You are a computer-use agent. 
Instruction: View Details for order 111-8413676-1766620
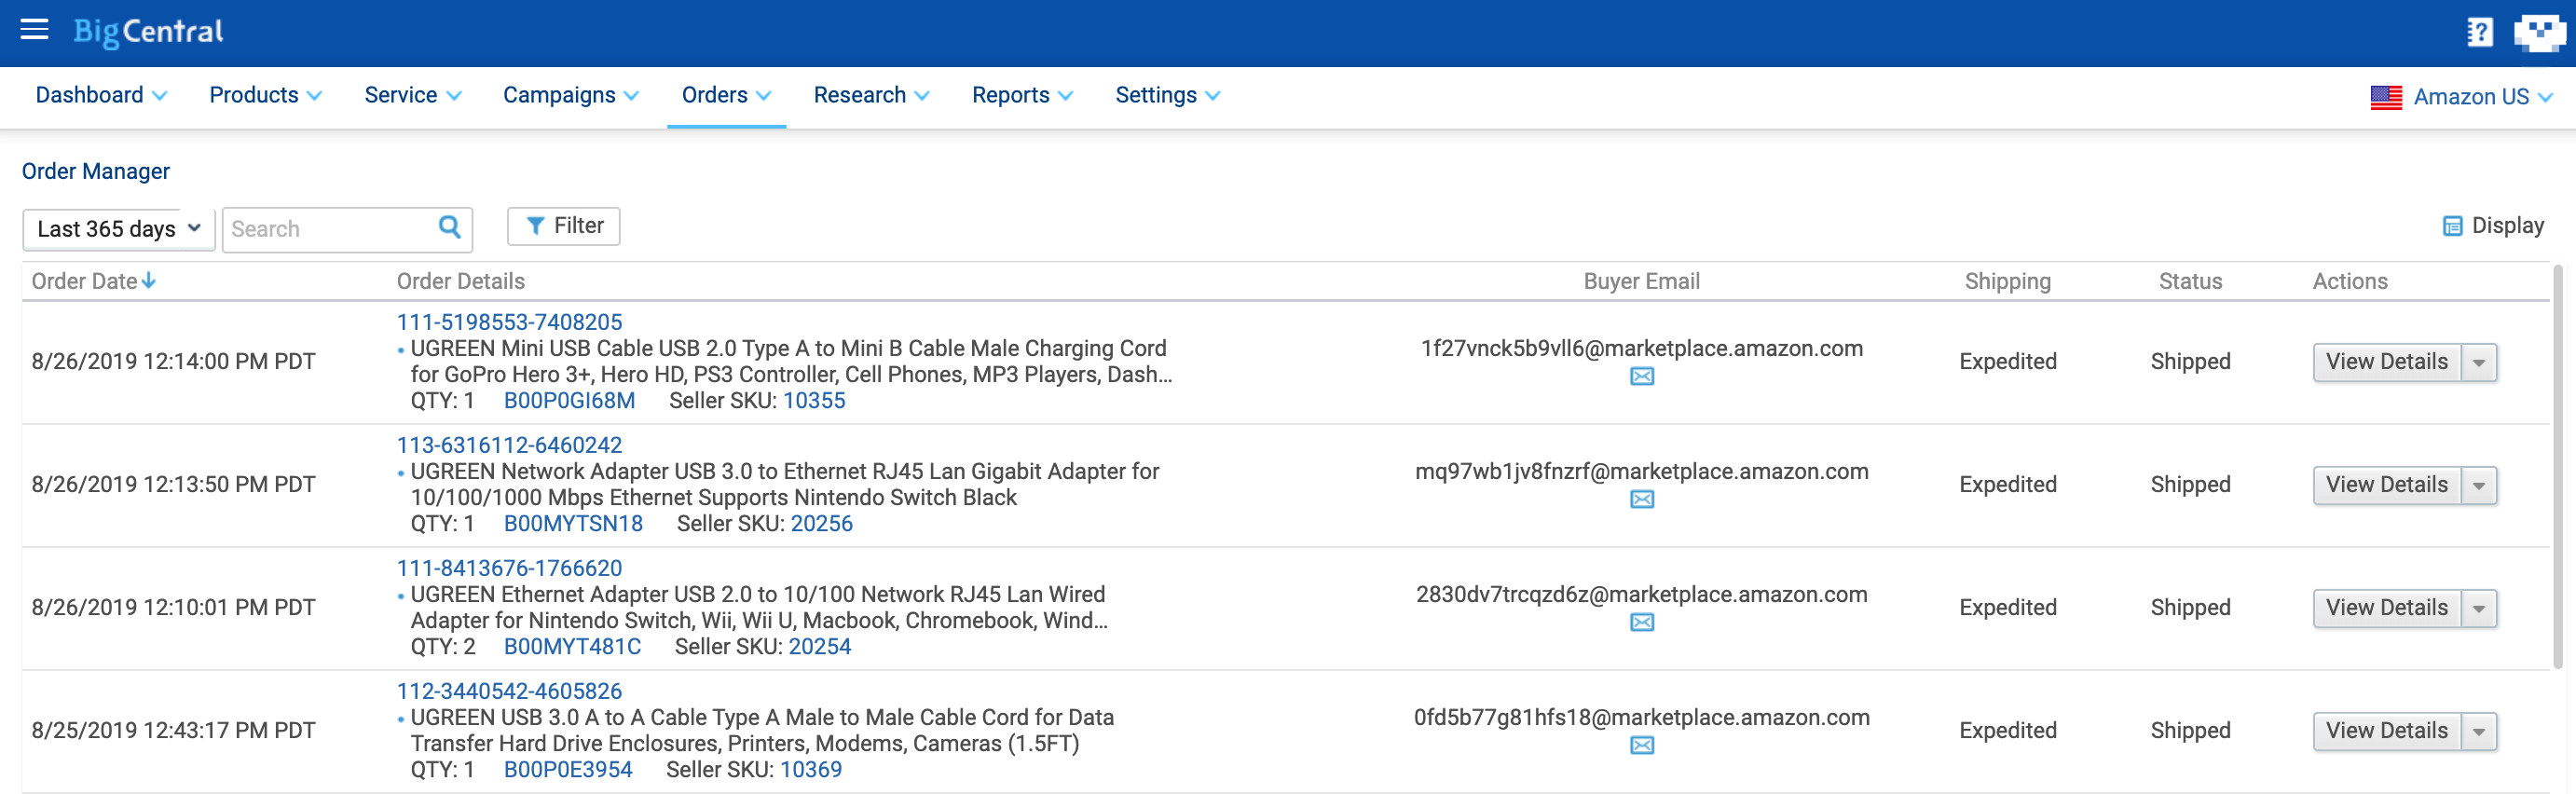[x=2386, y=608]
